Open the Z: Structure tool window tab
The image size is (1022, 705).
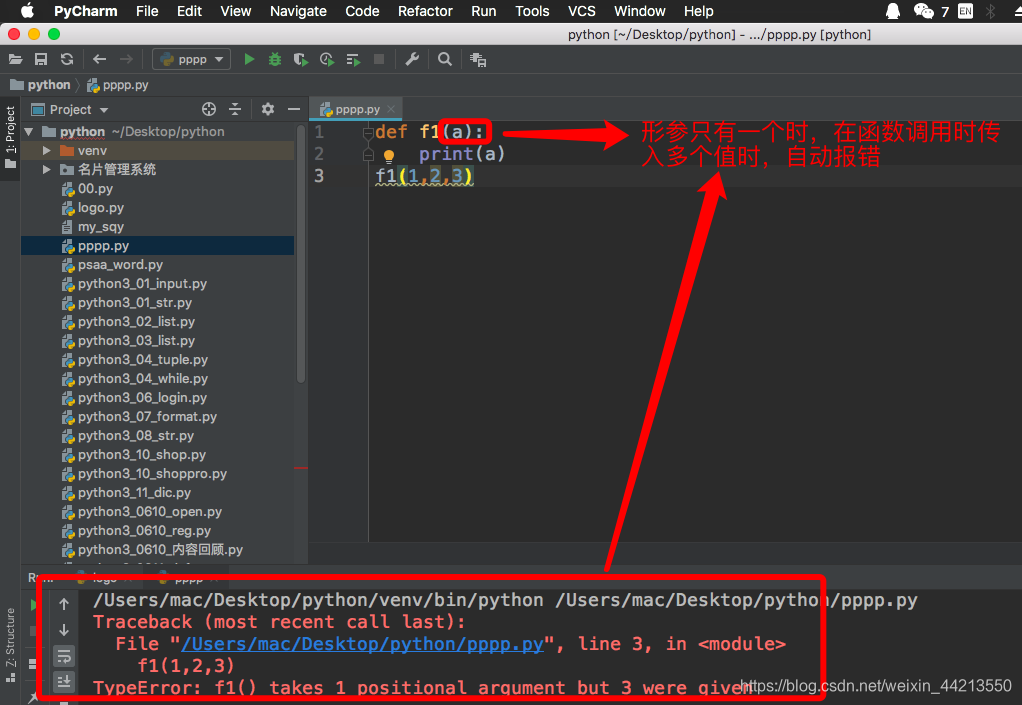10,645
